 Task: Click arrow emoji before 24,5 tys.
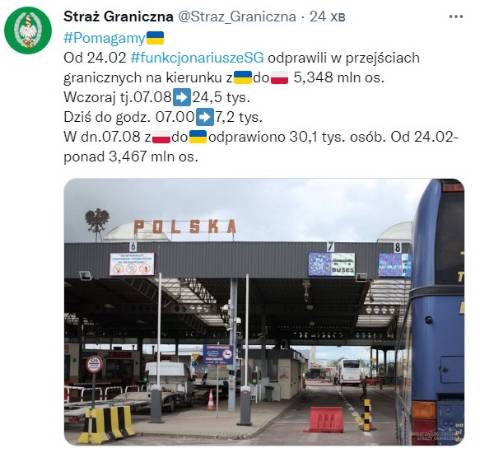point(182,97)
